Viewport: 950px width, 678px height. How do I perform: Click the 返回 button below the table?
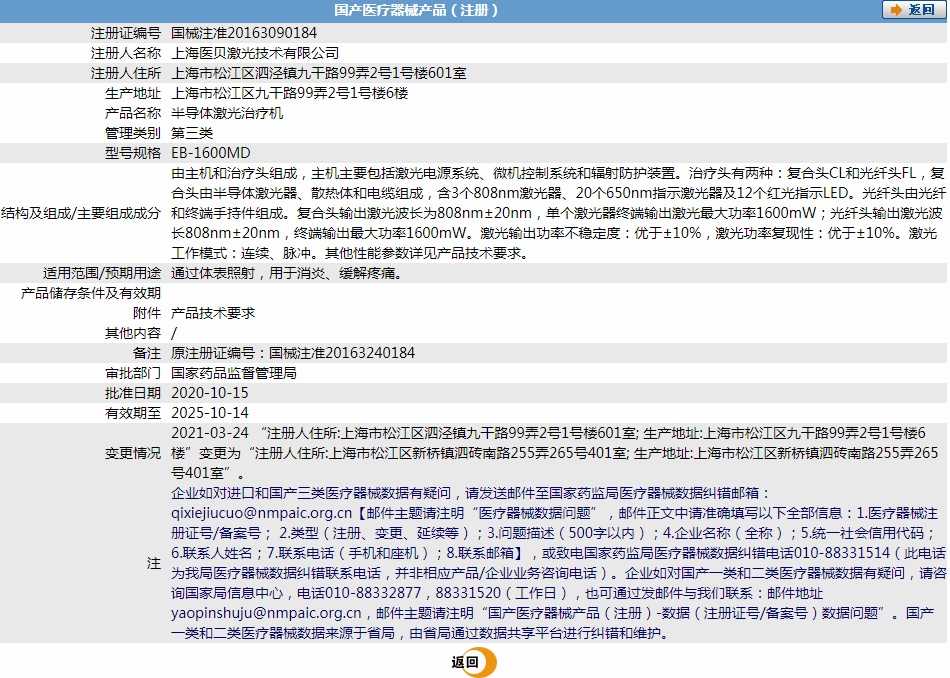click(x=473, y=662)
